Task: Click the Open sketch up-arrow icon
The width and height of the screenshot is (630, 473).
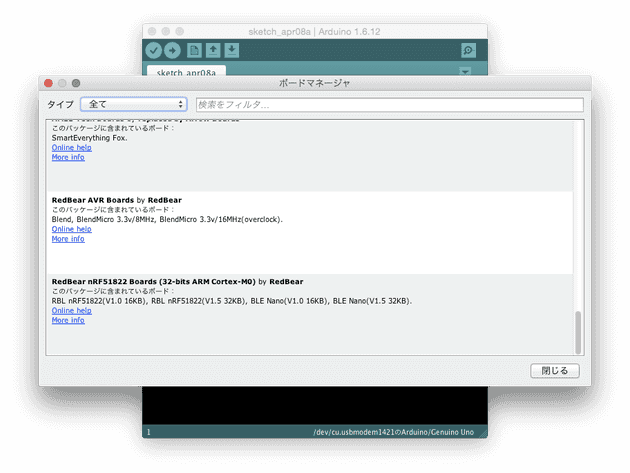Action: pos(213,50)
